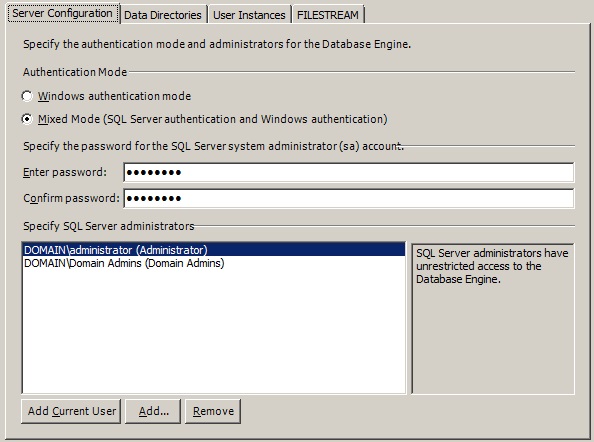The width and height of the screenshot is (594, 442).
Task: Click the Mixed Mode label text
Action: point(213,119)
